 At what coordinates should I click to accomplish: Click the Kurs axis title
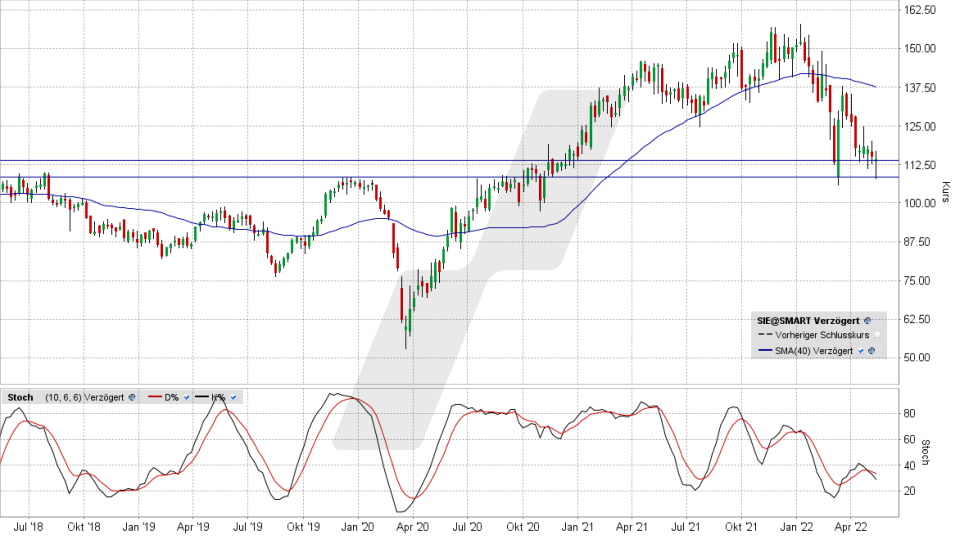coord(946,192)
